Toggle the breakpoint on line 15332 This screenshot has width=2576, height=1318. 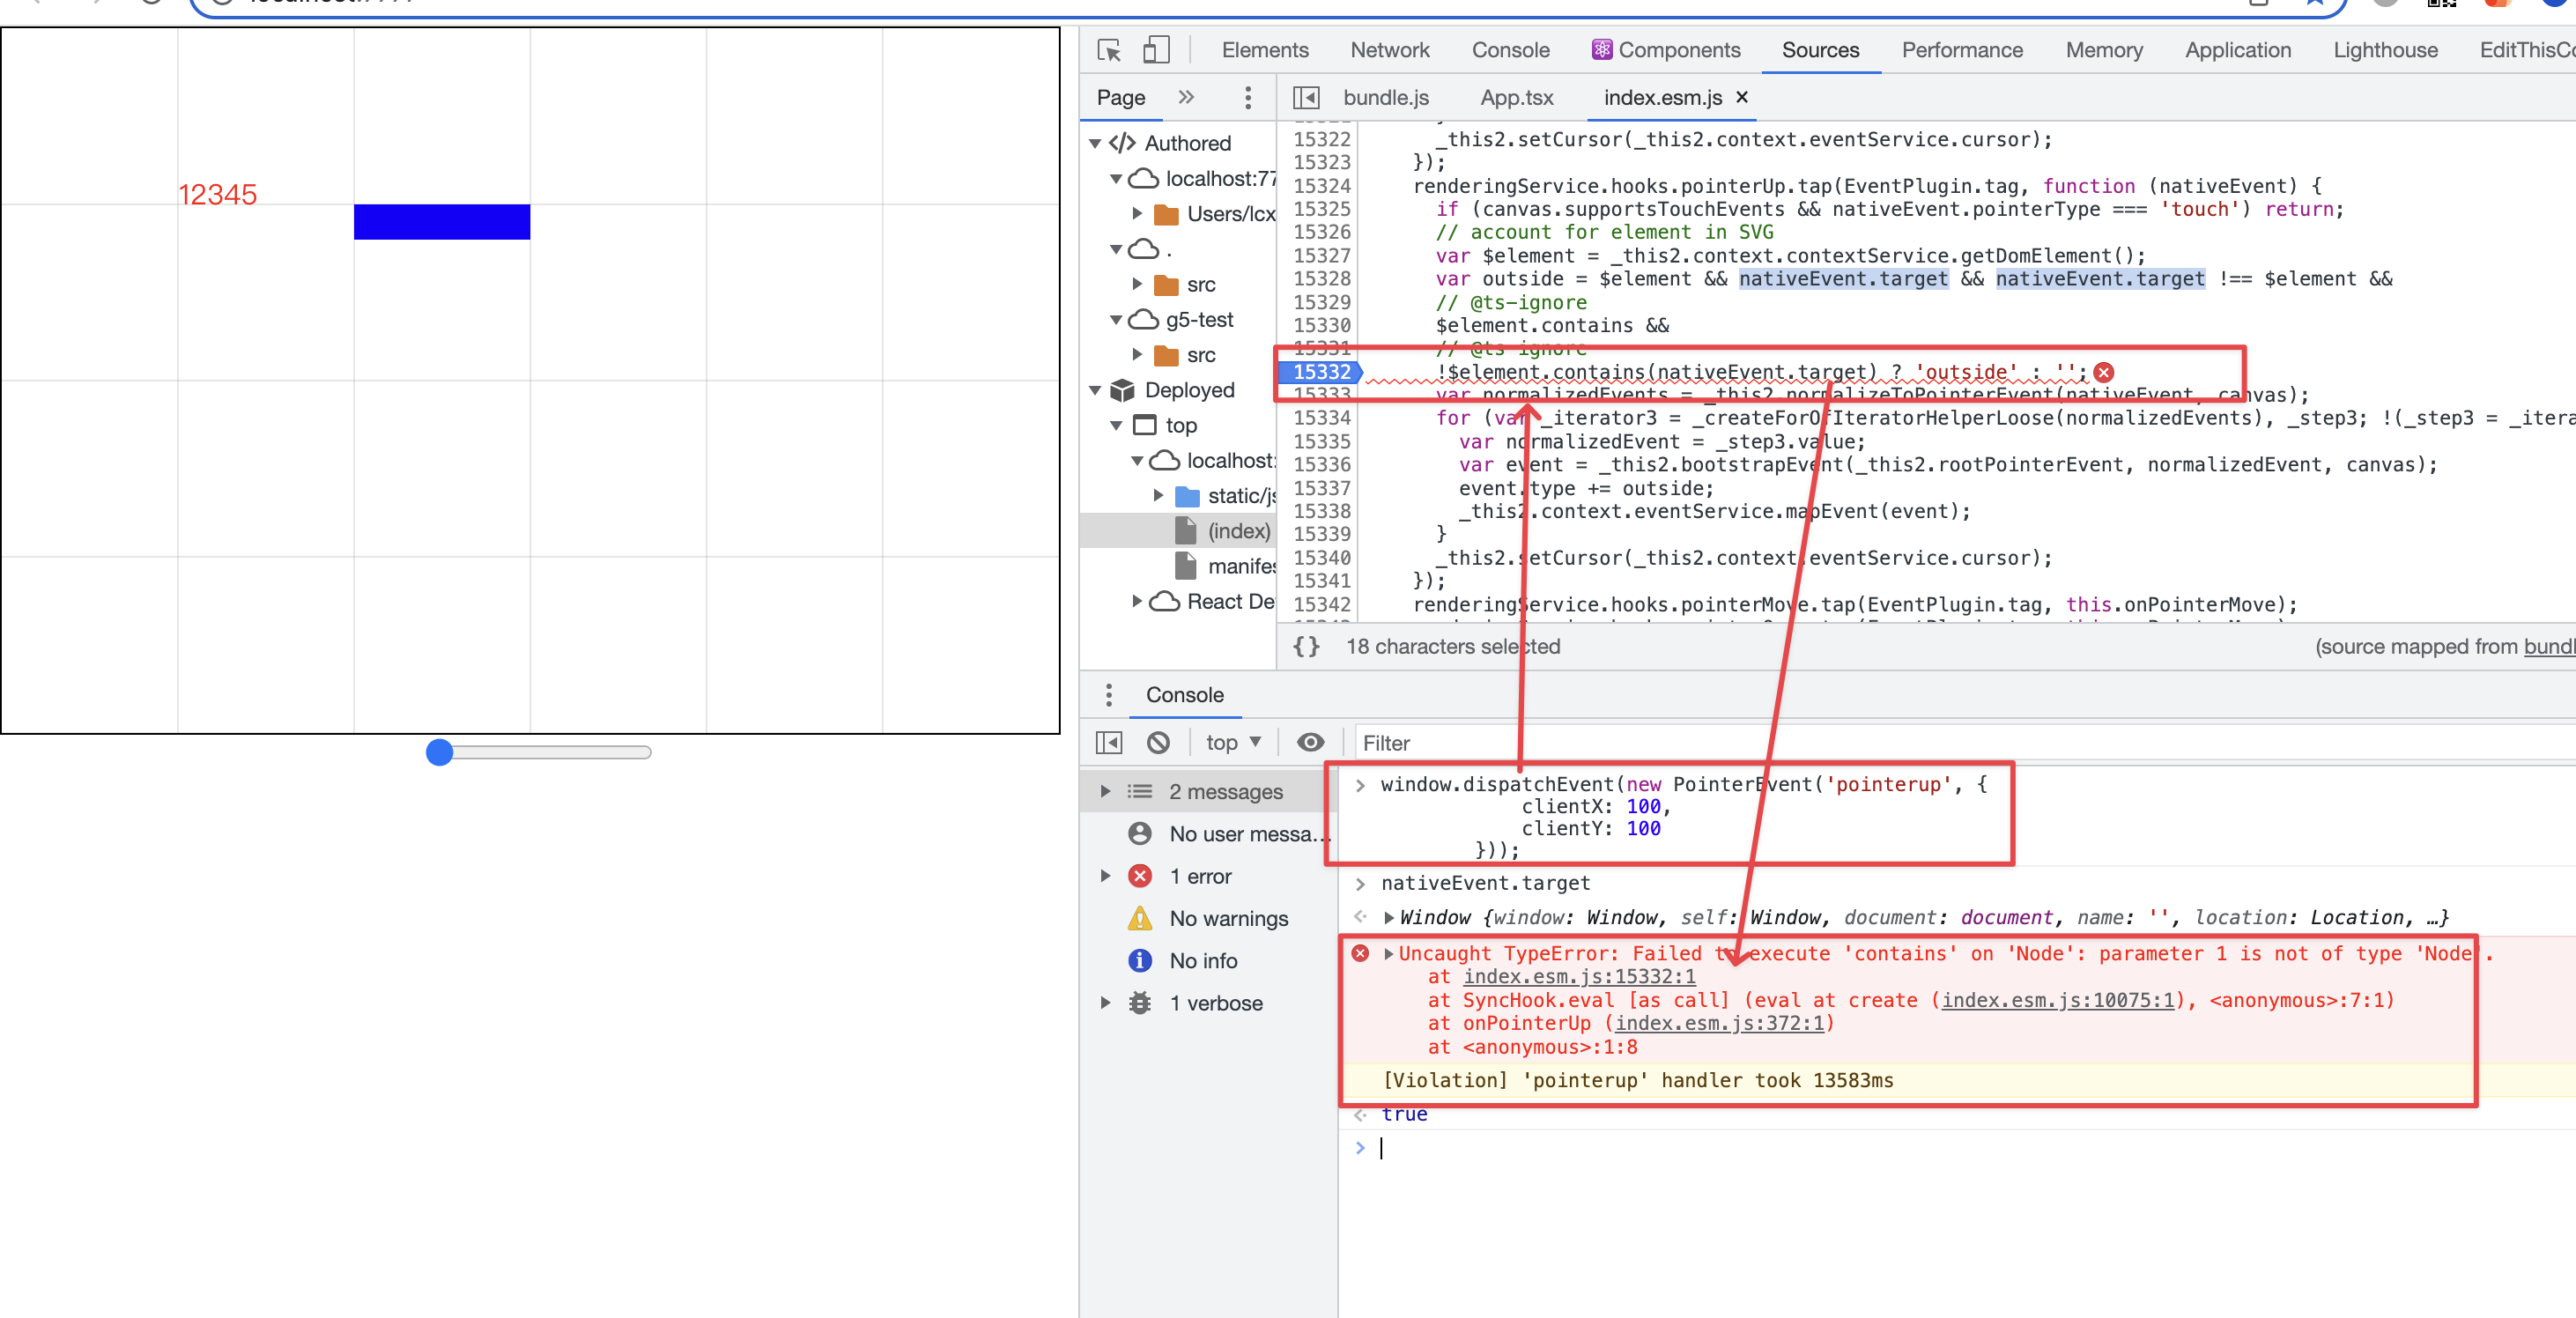1318,372
